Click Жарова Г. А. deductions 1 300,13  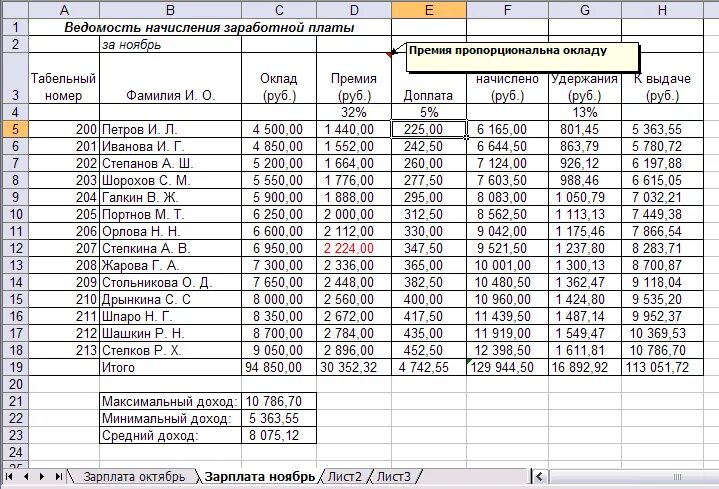tap(585, 265)
